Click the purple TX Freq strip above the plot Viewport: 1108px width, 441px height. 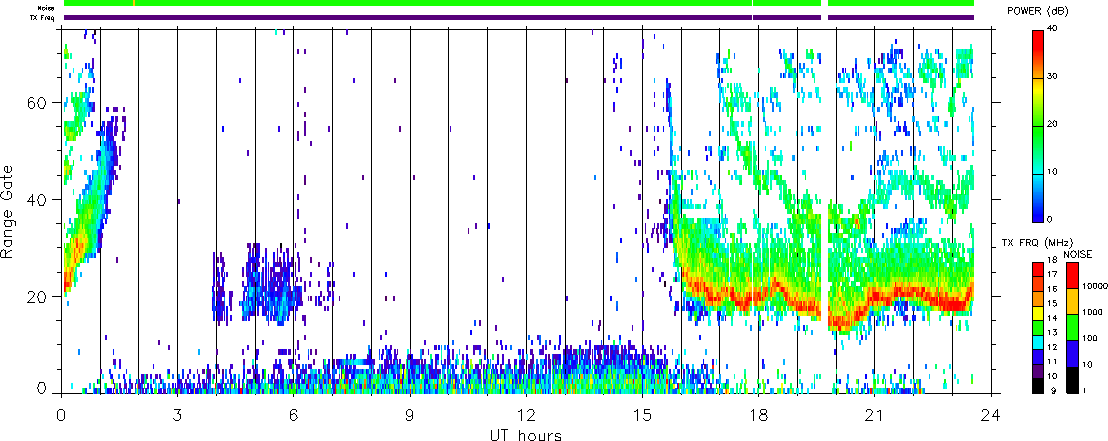click(x=519, y=17)
